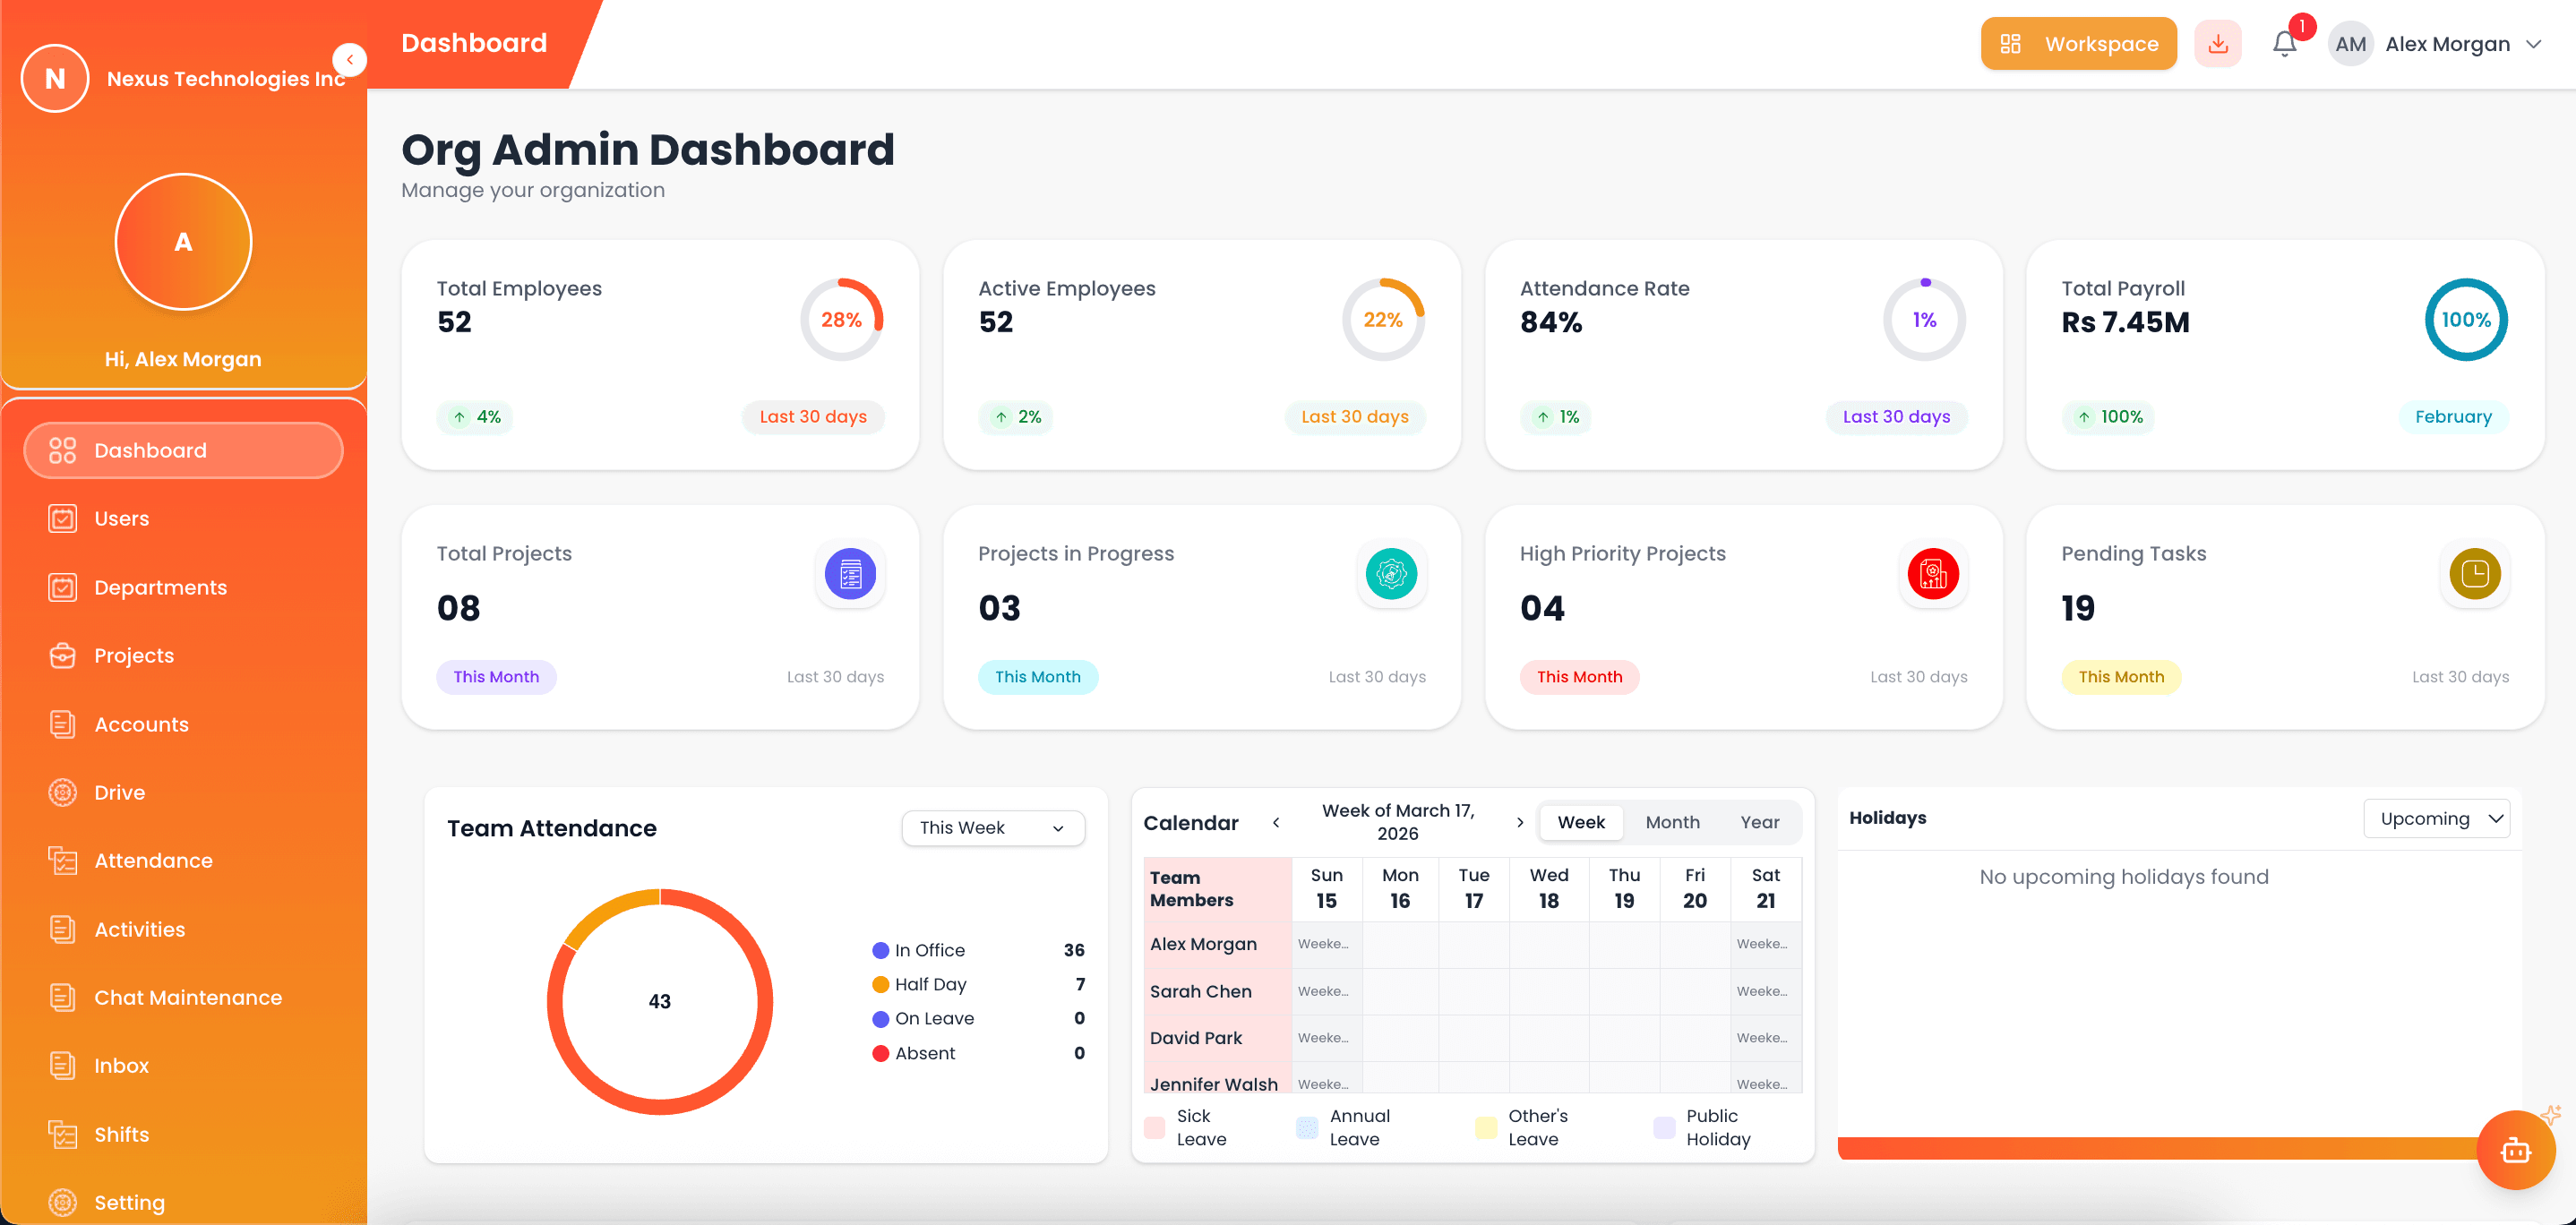Open Chat Maintenance from the sidebar
Viewport: 2576px width, 1225px height.
(x=187, y=997)
